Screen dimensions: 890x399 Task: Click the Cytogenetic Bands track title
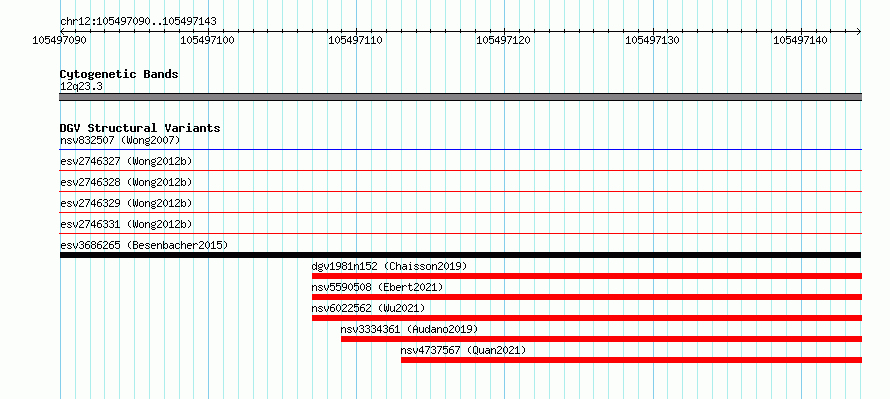[119, 74]
